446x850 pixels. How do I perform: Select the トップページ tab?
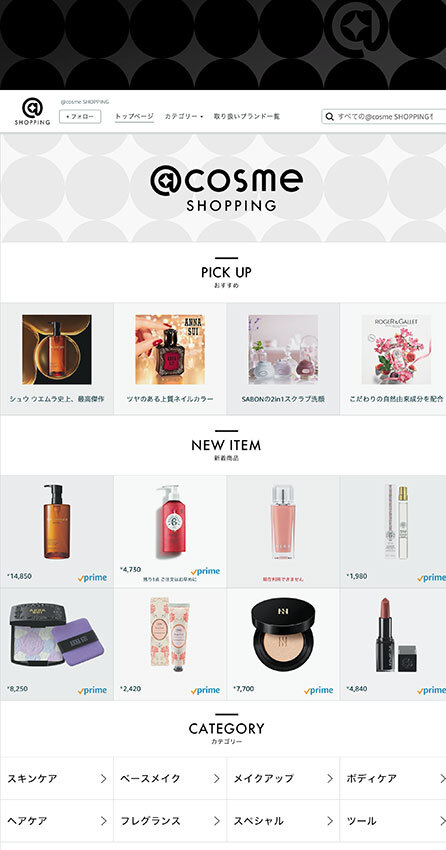134,117
